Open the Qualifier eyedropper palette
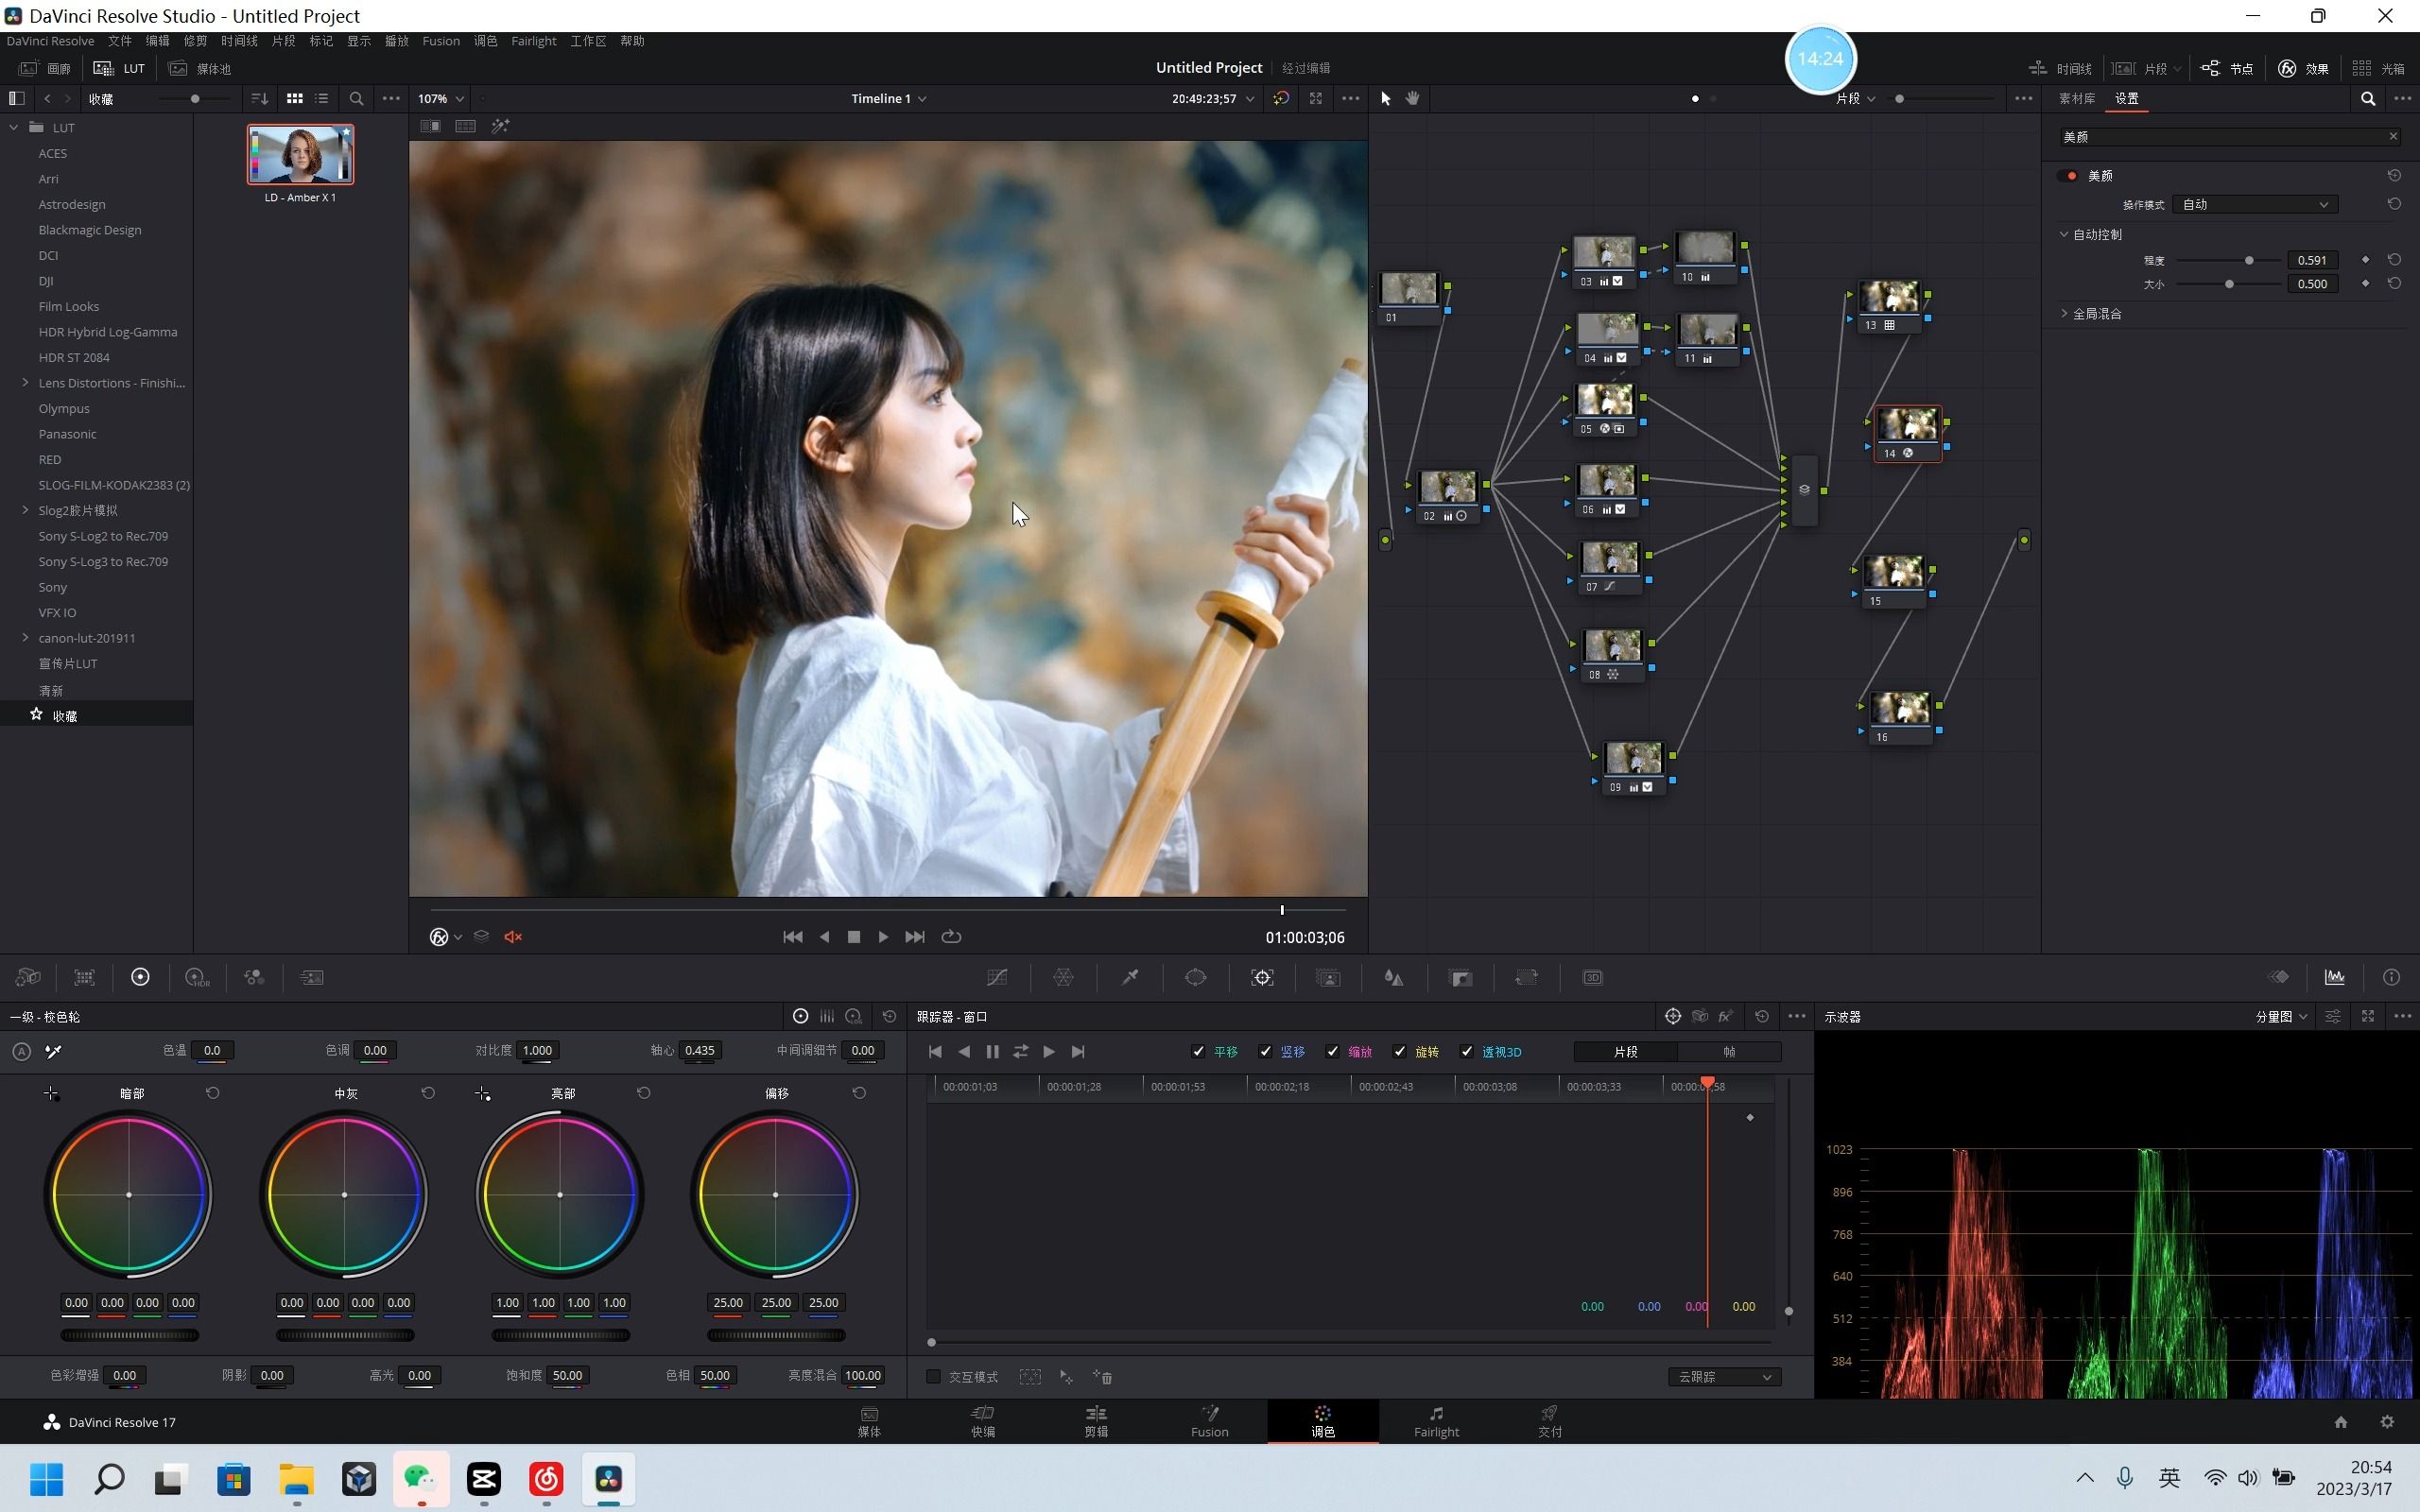2420x1512 pixels. pyautogui.click(x=1130, y=977)
